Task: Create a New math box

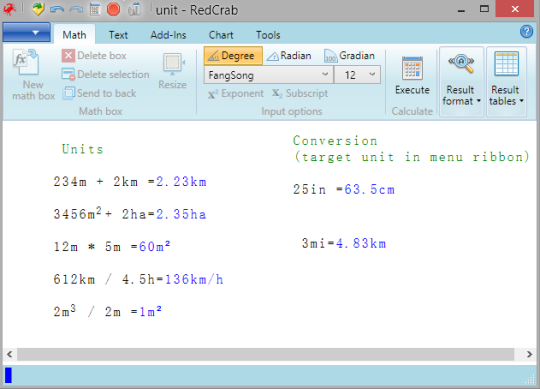Action: [x=33, y=75]
